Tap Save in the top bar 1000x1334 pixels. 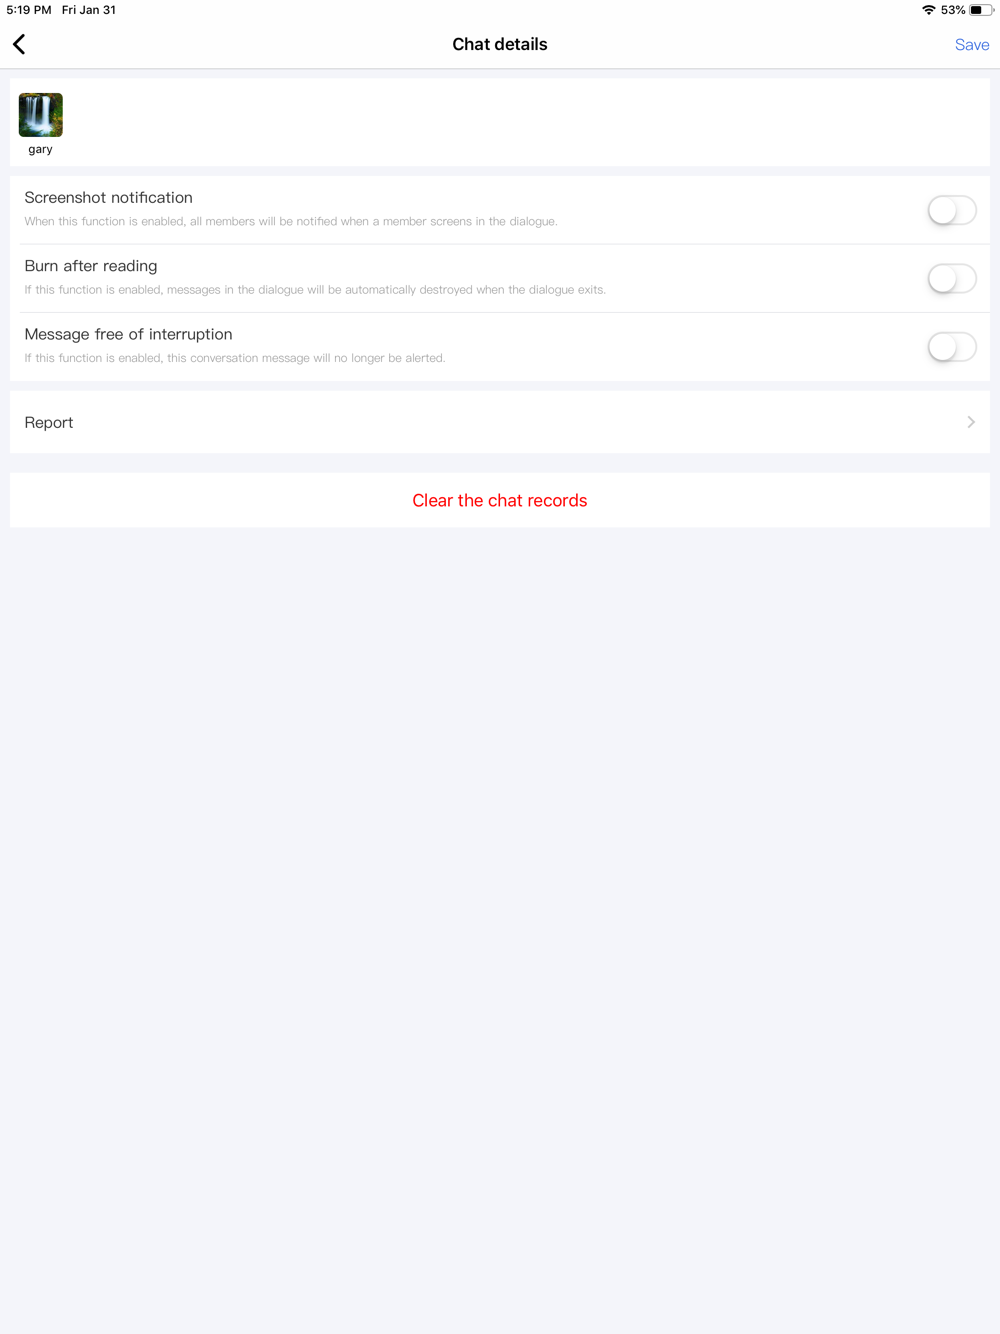pos(972,44)
